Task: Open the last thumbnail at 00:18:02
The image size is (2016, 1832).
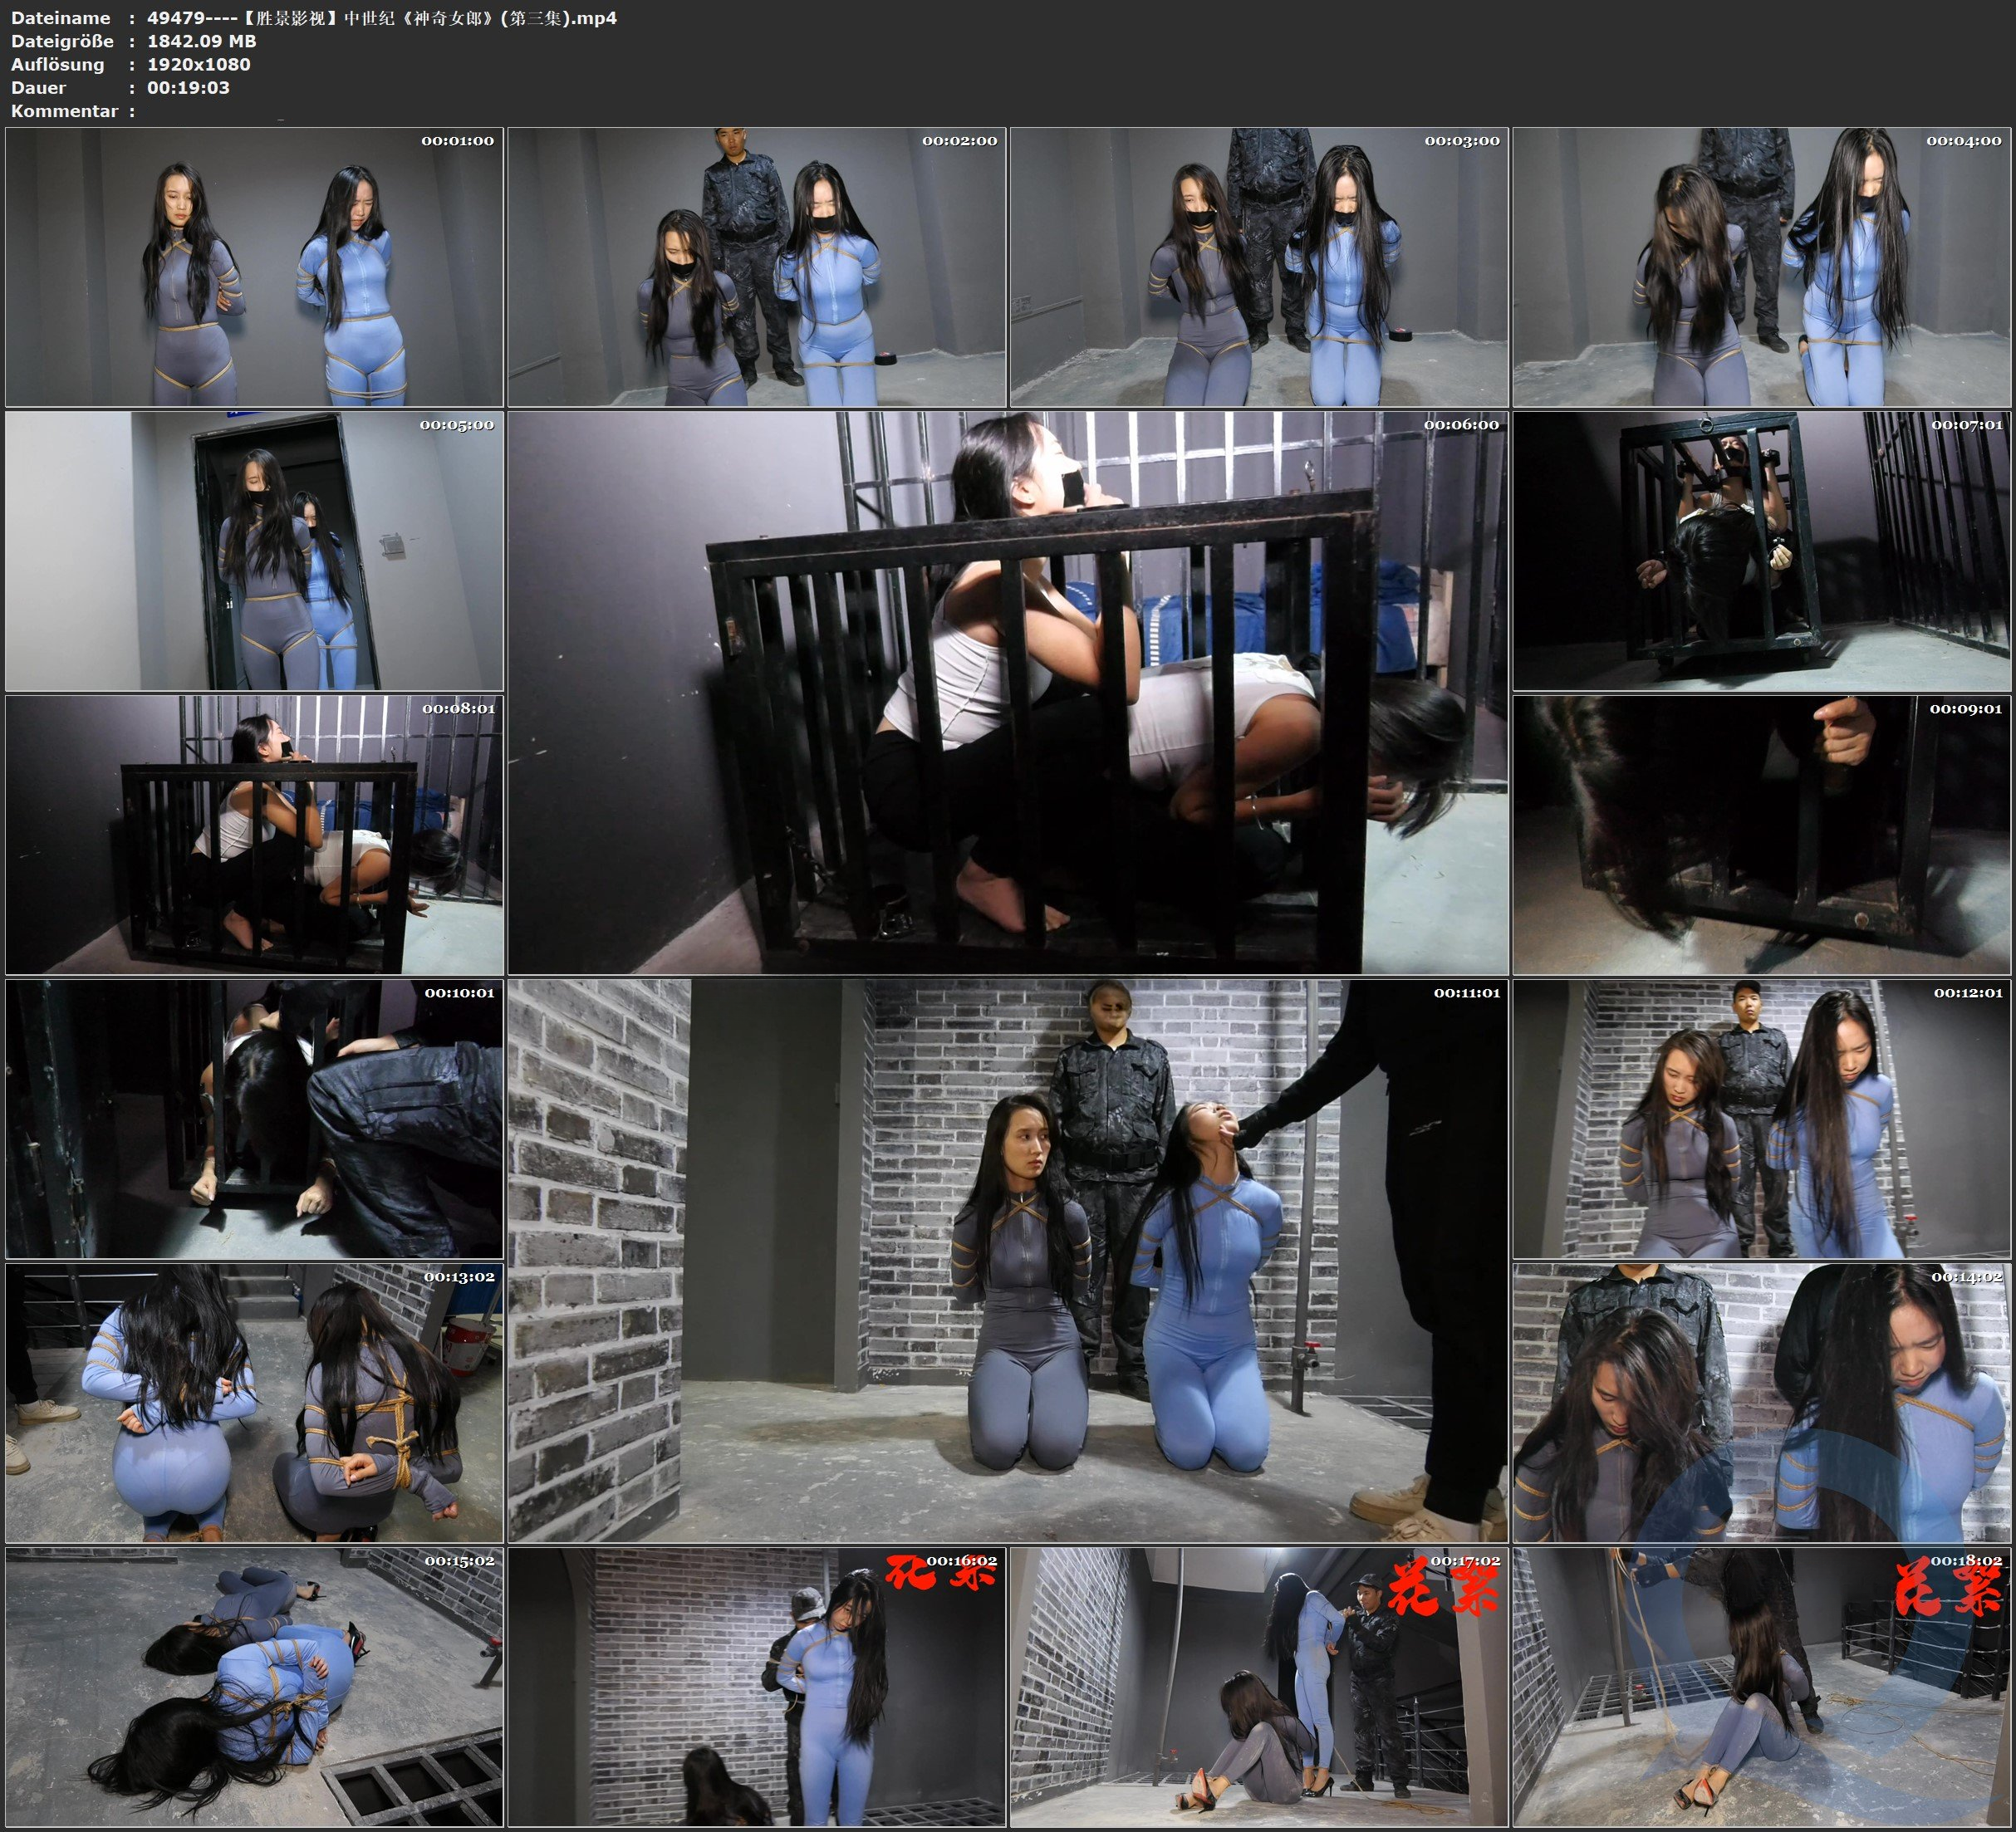Action: tap(1762, 1687)
